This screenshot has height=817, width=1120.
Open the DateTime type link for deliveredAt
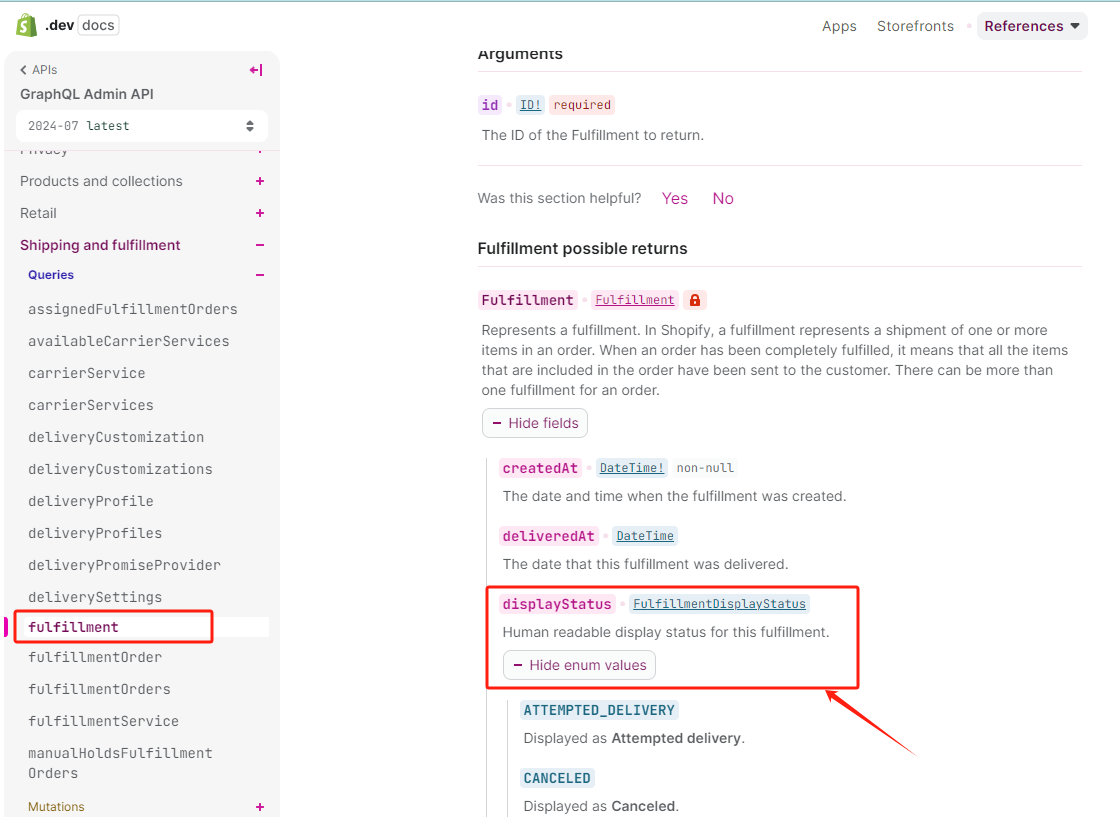click(x=645, y=536)
